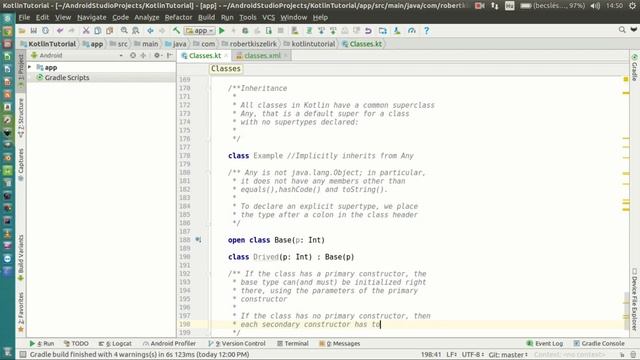Open the Navigate menu

pyautogui.click(x=91, y=18)
